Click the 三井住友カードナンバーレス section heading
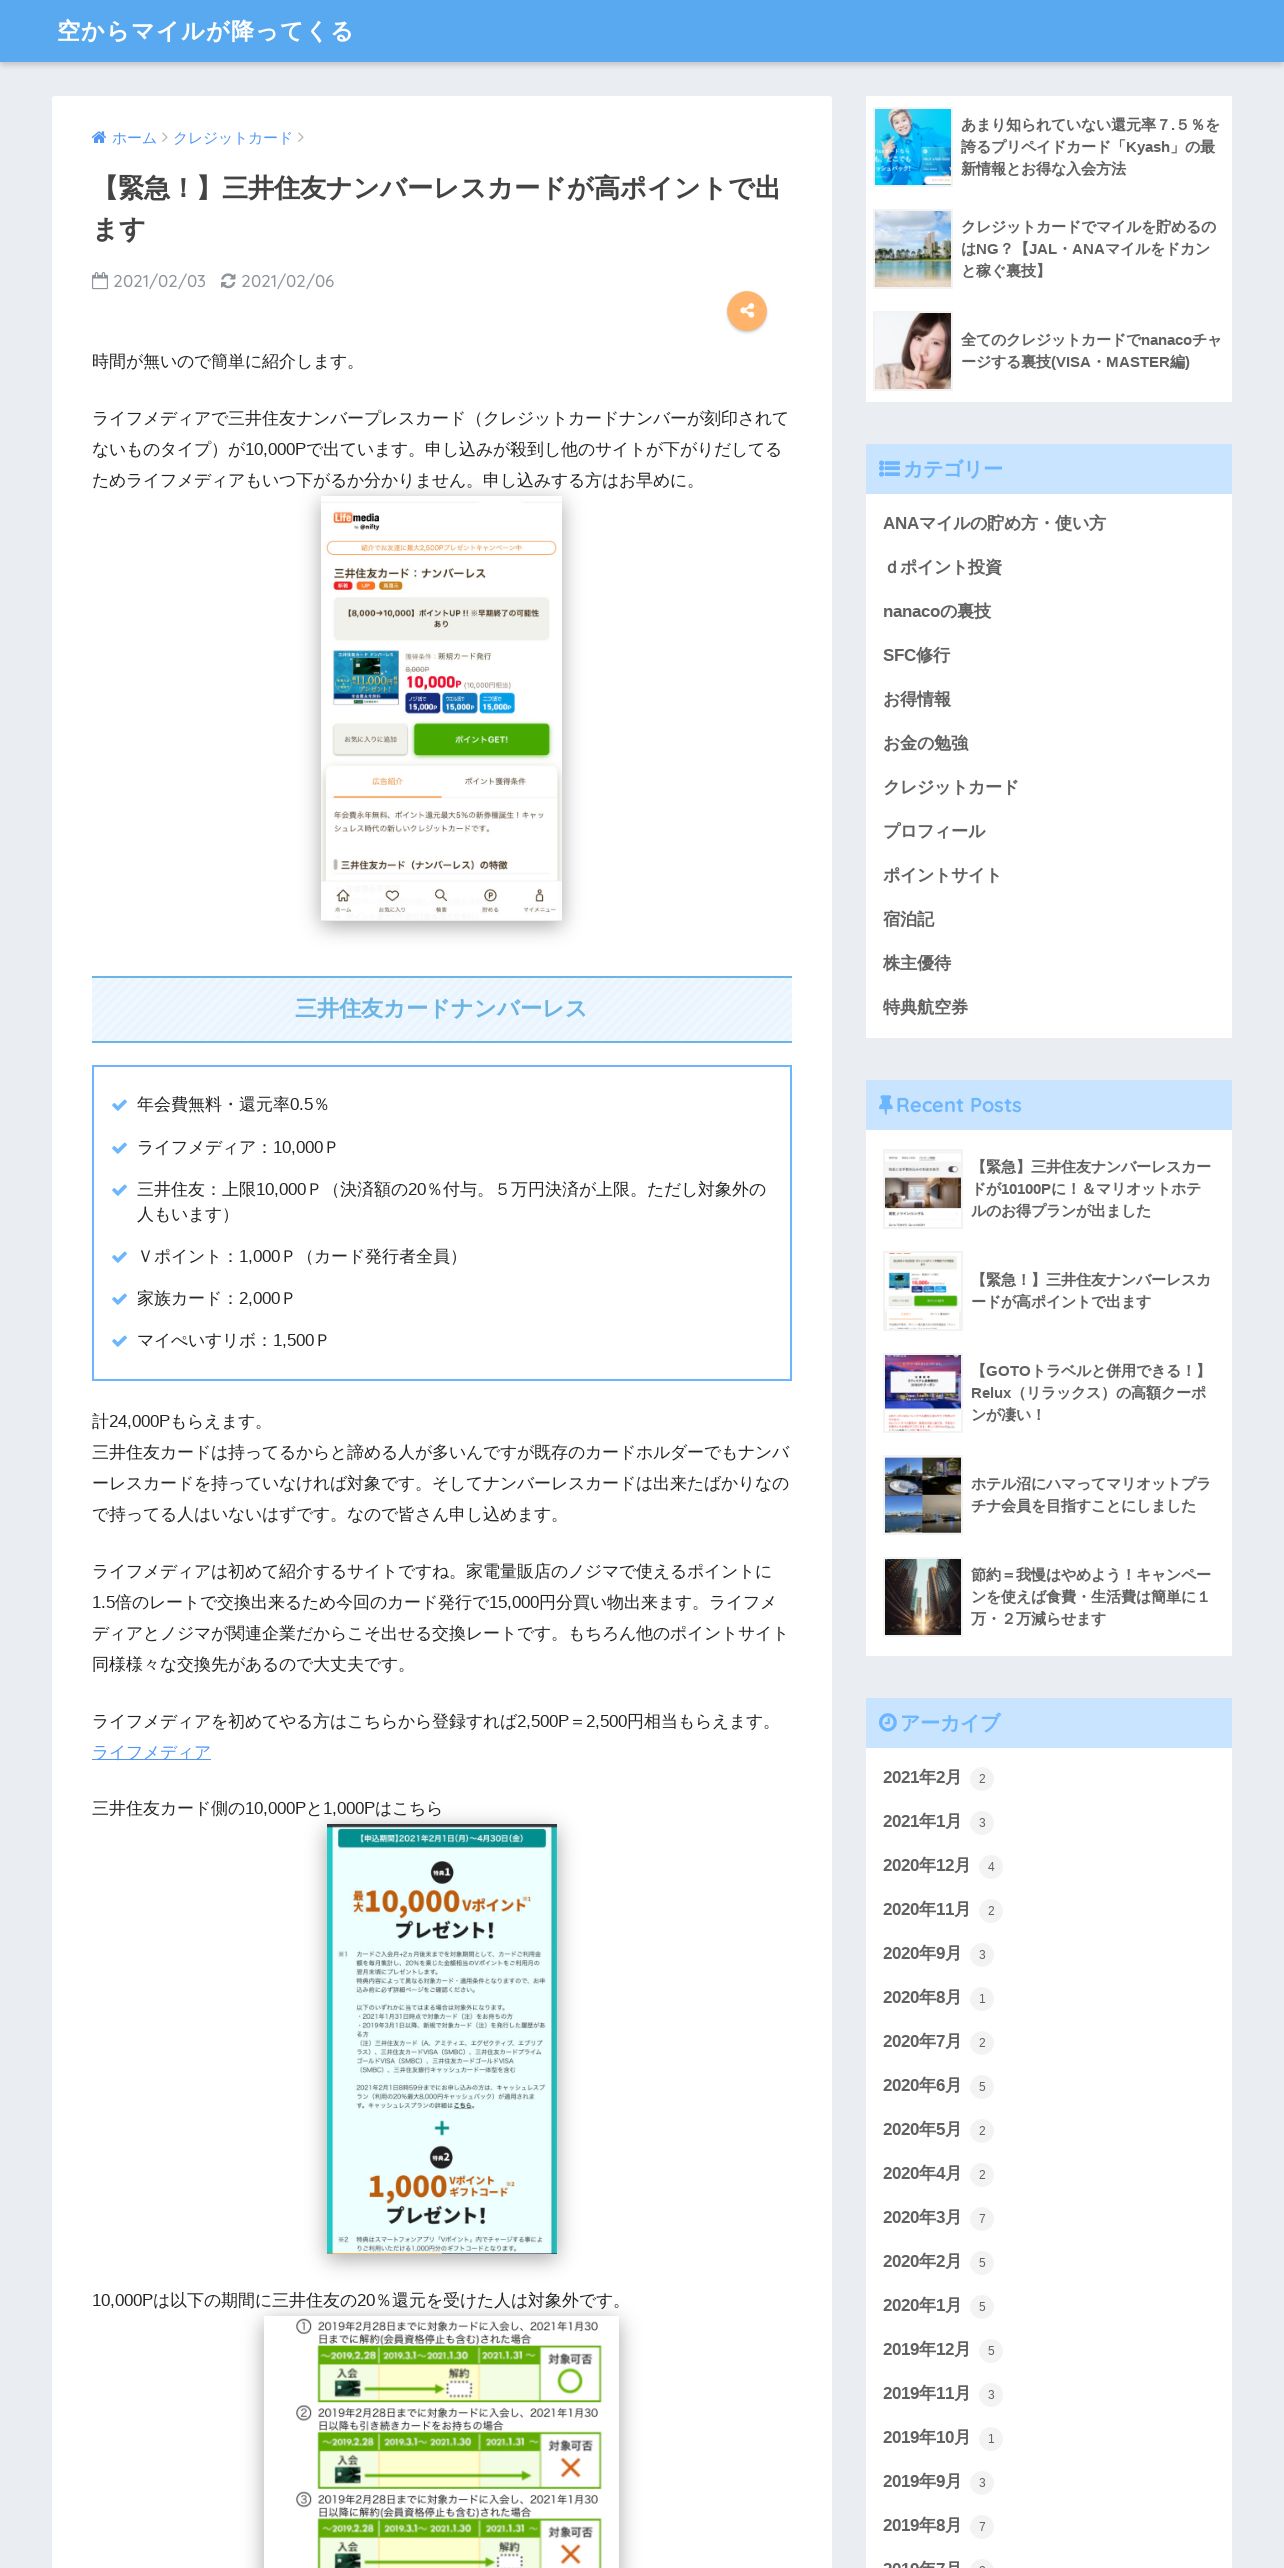1284x2568 pixels. click(441, 1009)
